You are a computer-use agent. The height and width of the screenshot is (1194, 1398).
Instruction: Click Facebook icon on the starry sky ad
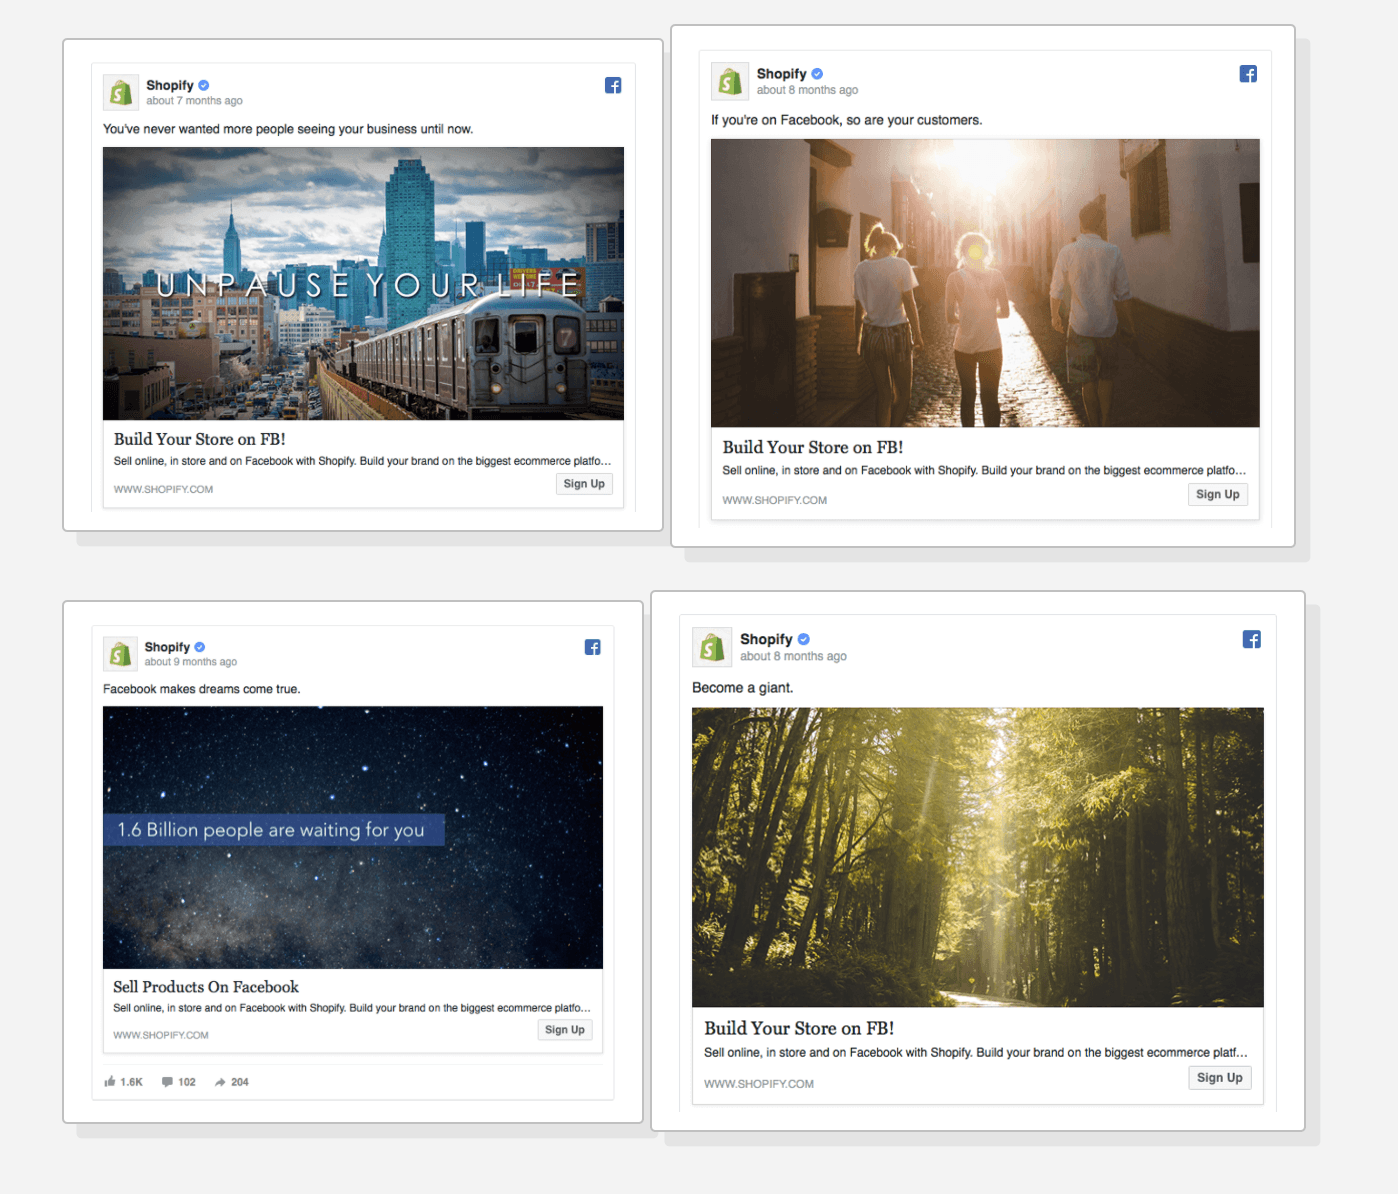593,647
